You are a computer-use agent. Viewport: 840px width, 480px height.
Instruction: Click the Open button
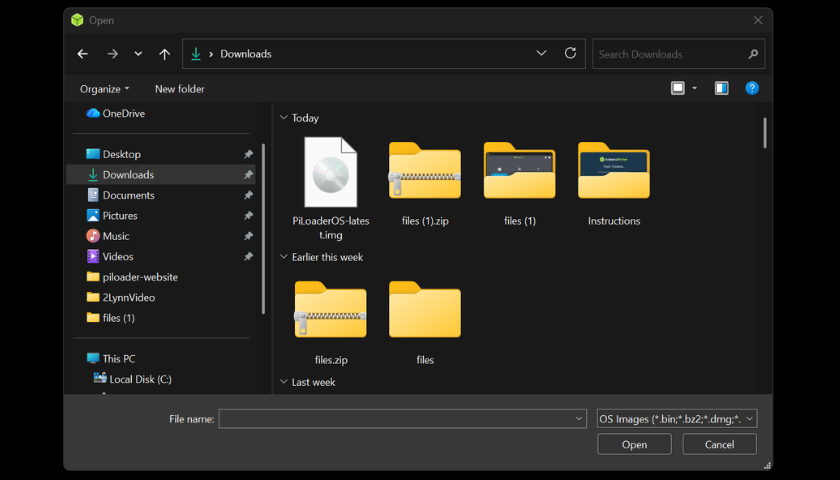coord(634,444)
